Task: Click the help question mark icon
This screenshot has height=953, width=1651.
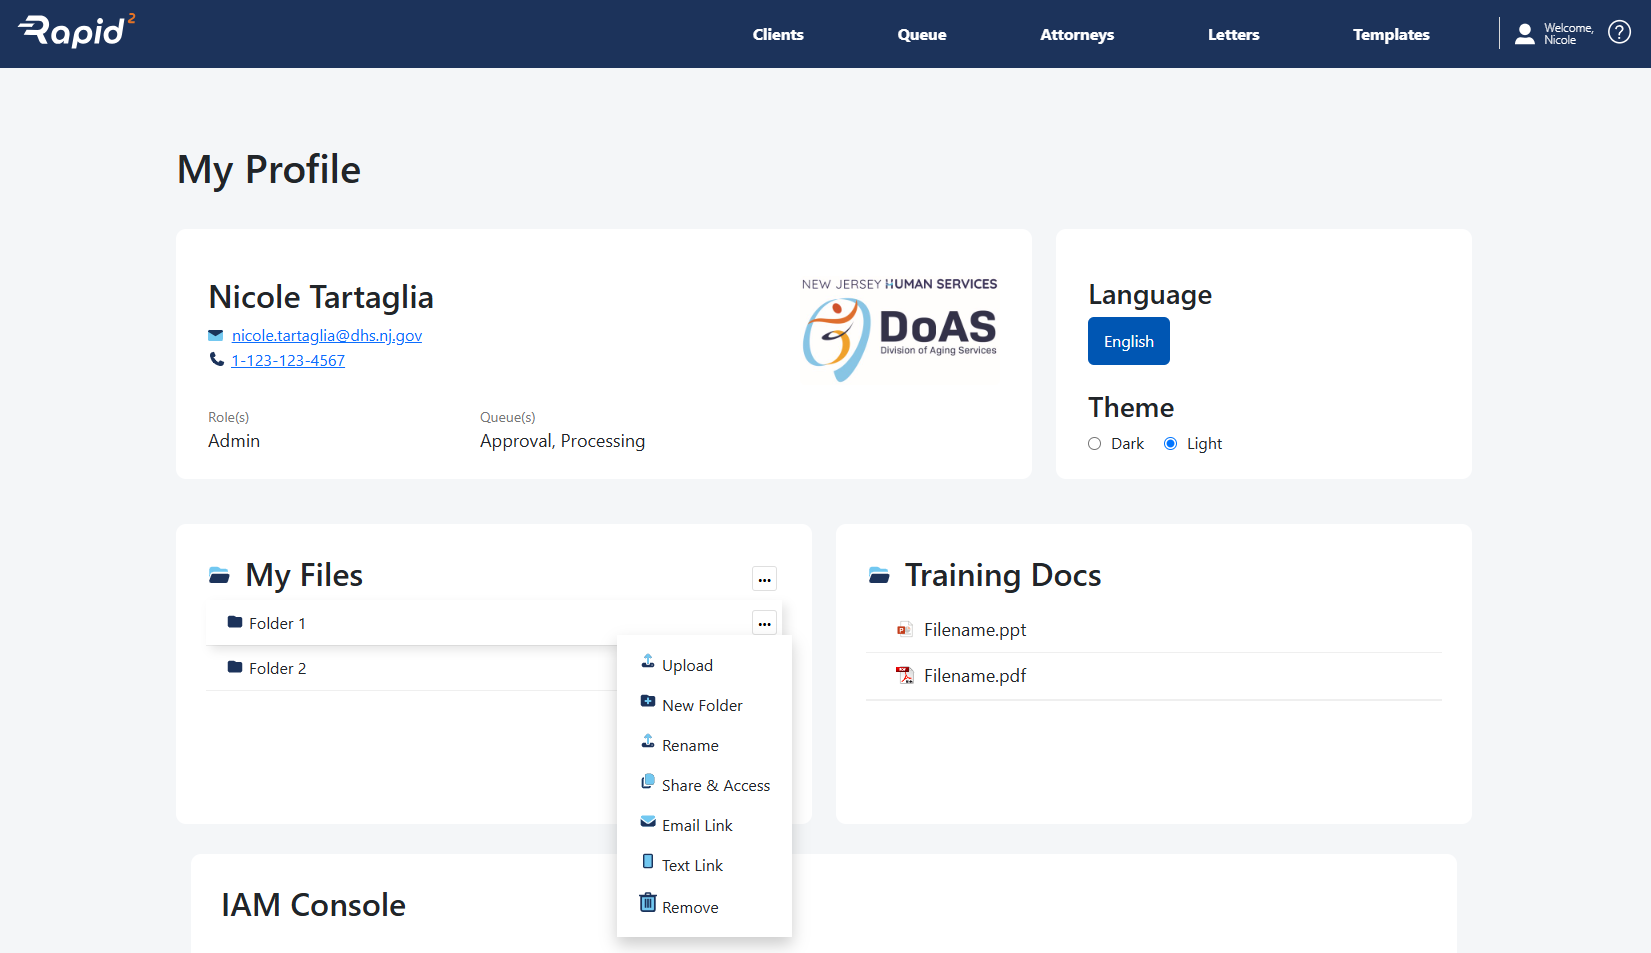Action: point(1619,33)
